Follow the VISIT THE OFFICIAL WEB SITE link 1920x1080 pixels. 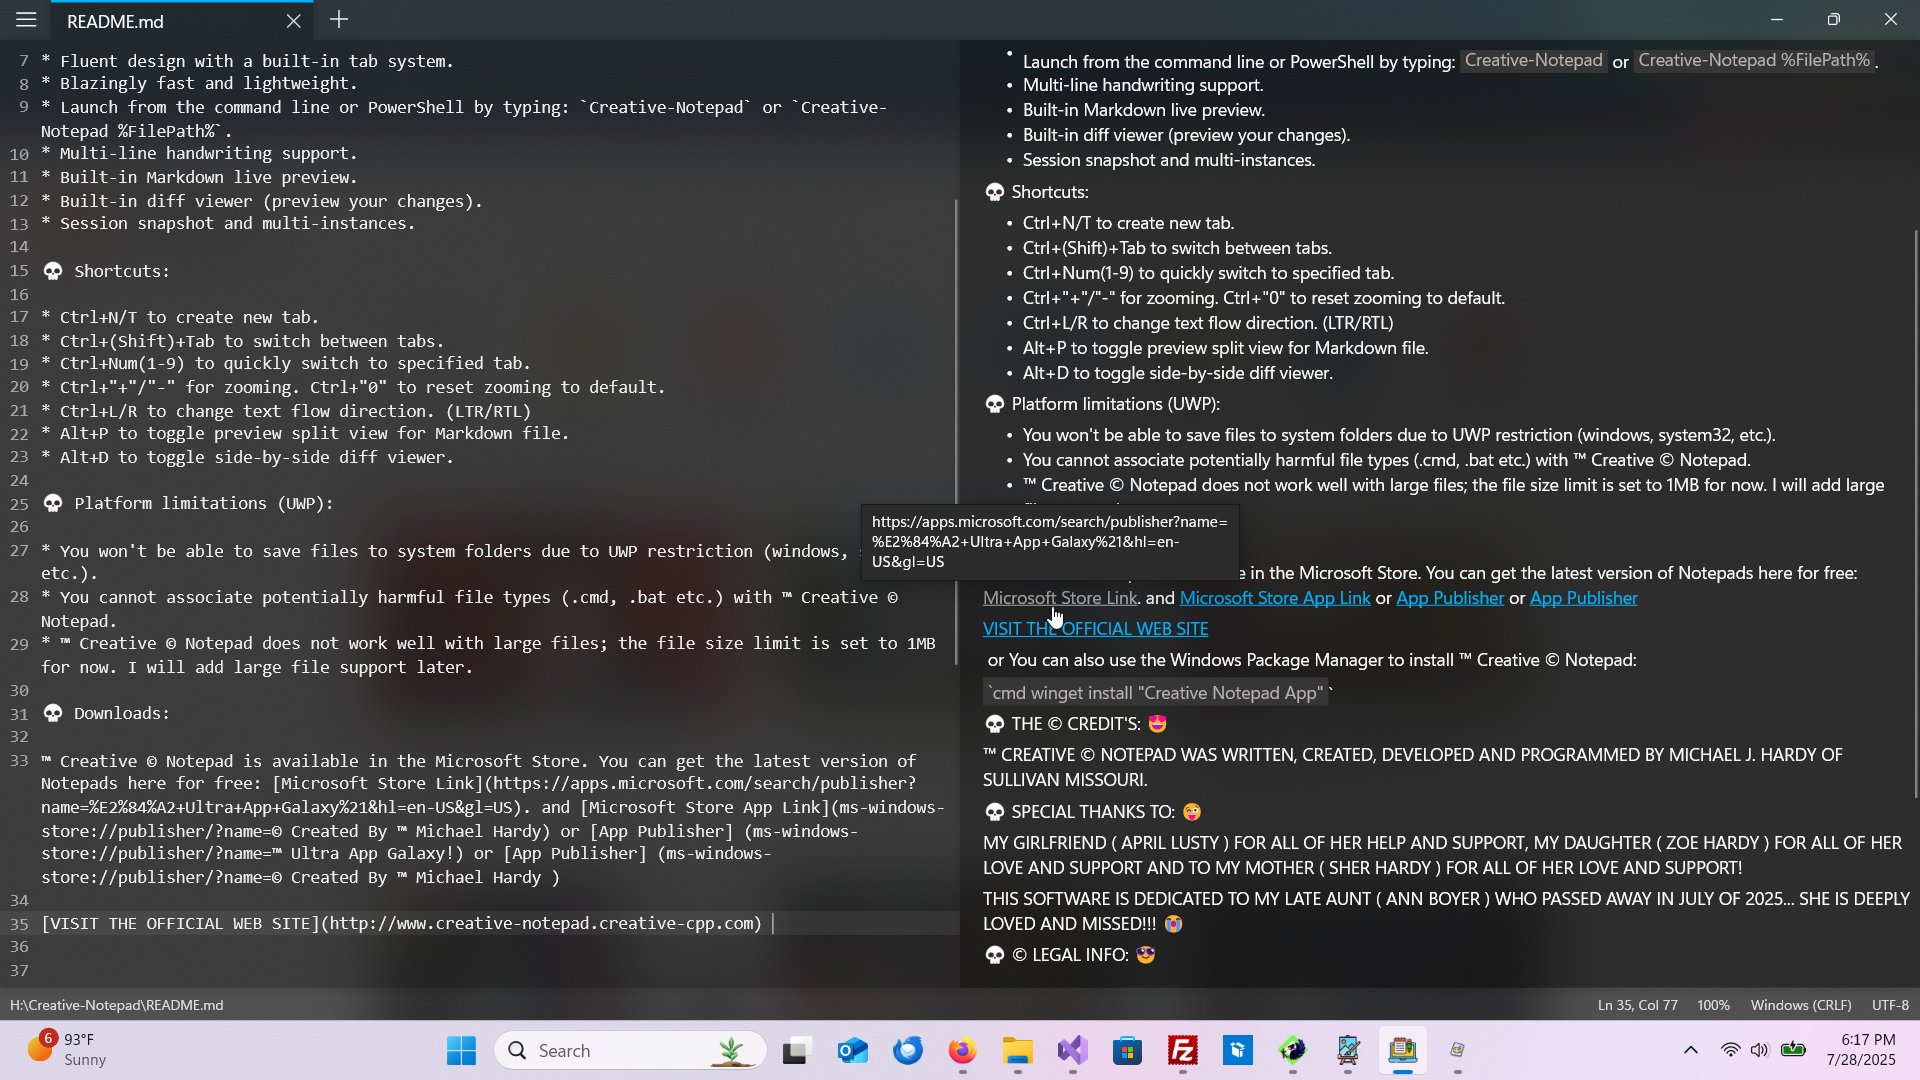(1095, 629)
